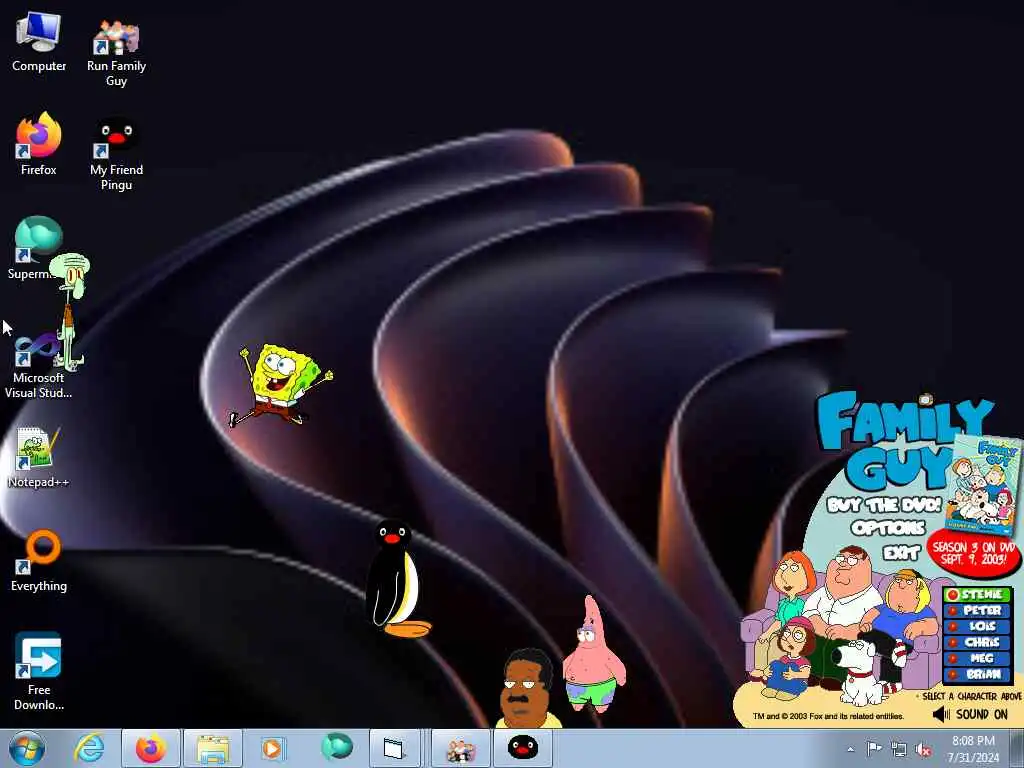Click the Cleveland desktop character
Screen dimensions: 1024x768
pyautogui.click(x=528, y=688)
